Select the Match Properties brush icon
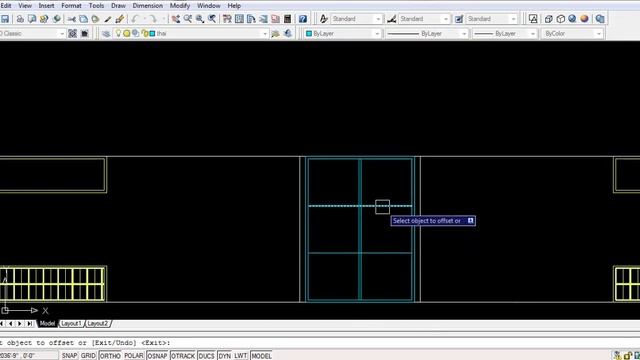Viewport: 640px width, 360px height. click(x=107, y=19)
